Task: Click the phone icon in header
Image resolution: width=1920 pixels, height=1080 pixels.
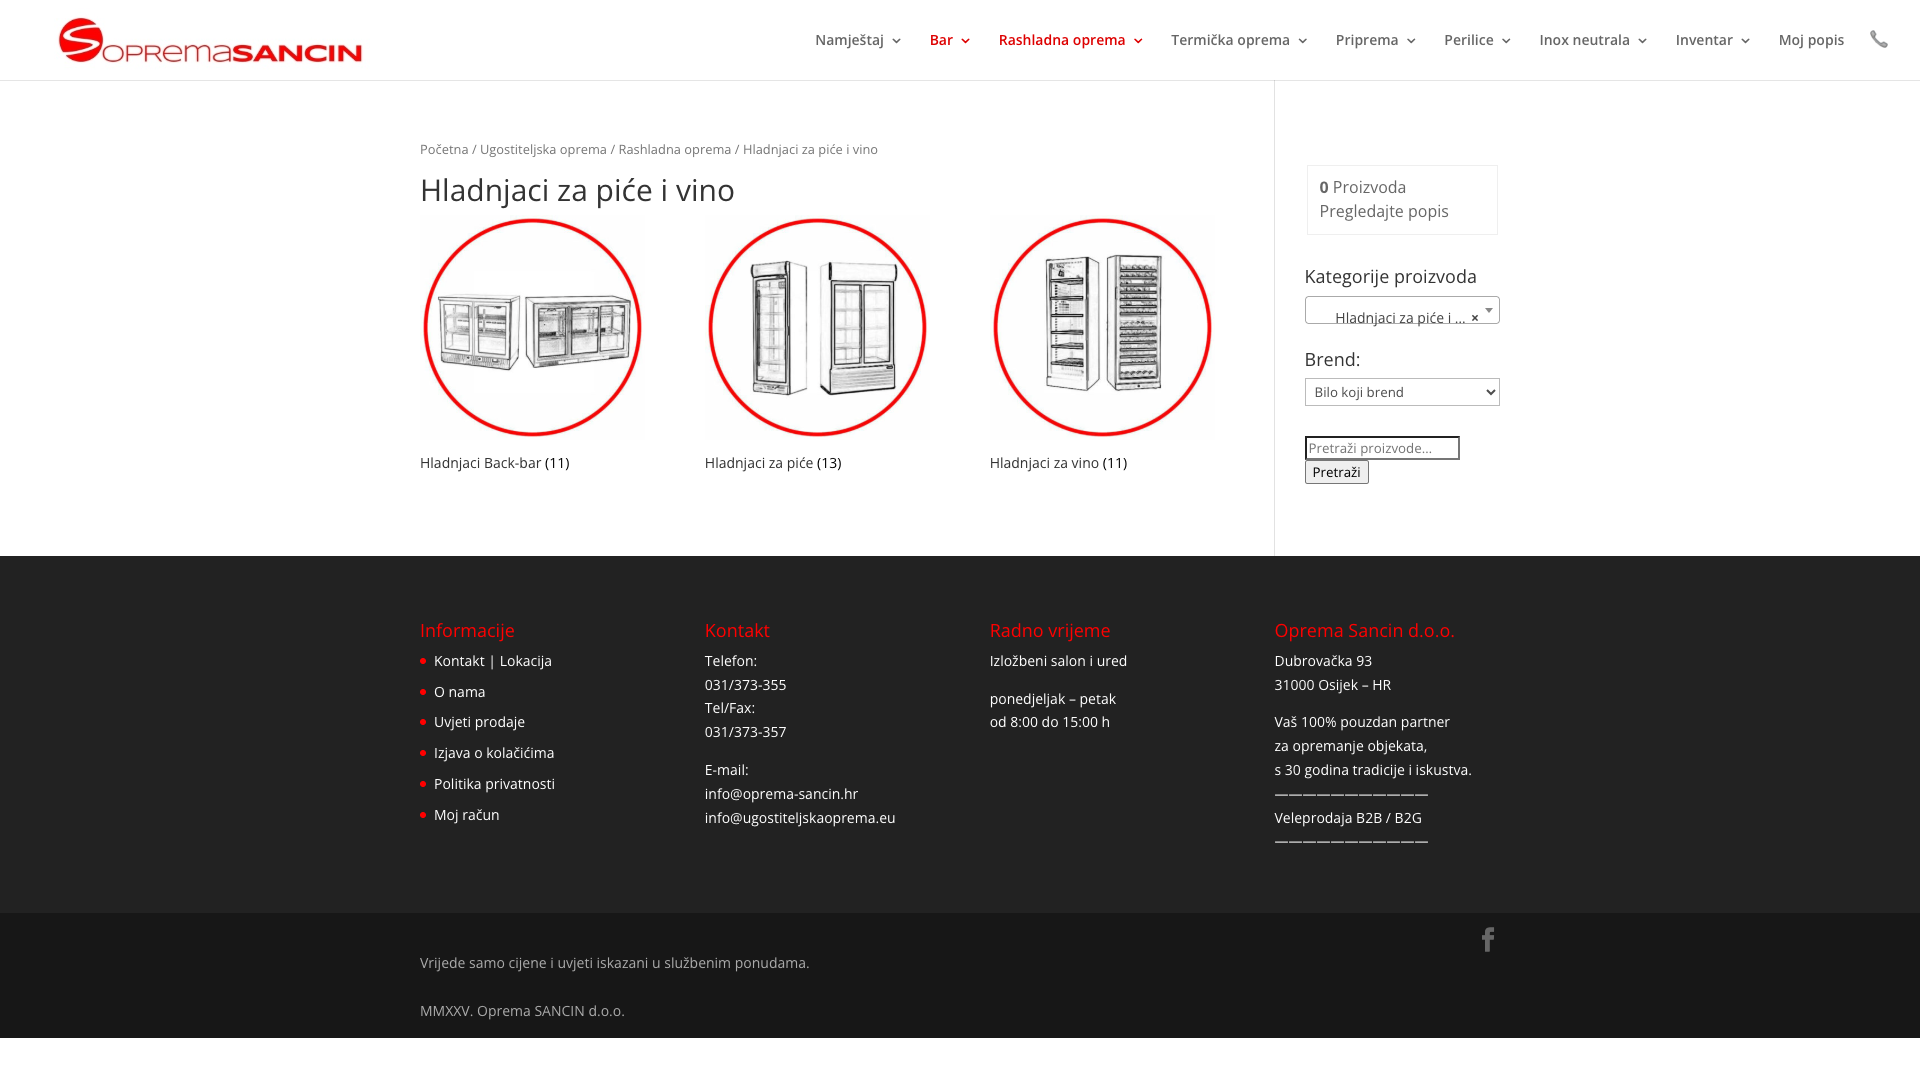Action: pyautogui.click(x=1878, y=39)
